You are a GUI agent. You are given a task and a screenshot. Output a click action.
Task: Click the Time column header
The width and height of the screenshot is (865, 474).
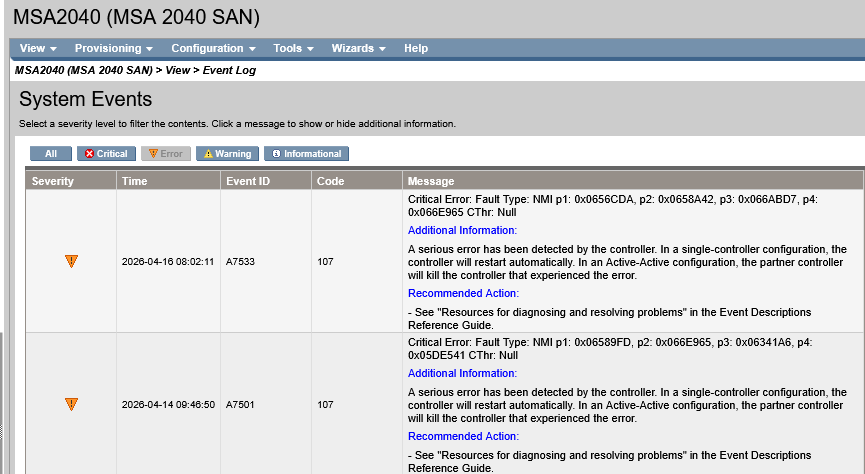point(168,181)
